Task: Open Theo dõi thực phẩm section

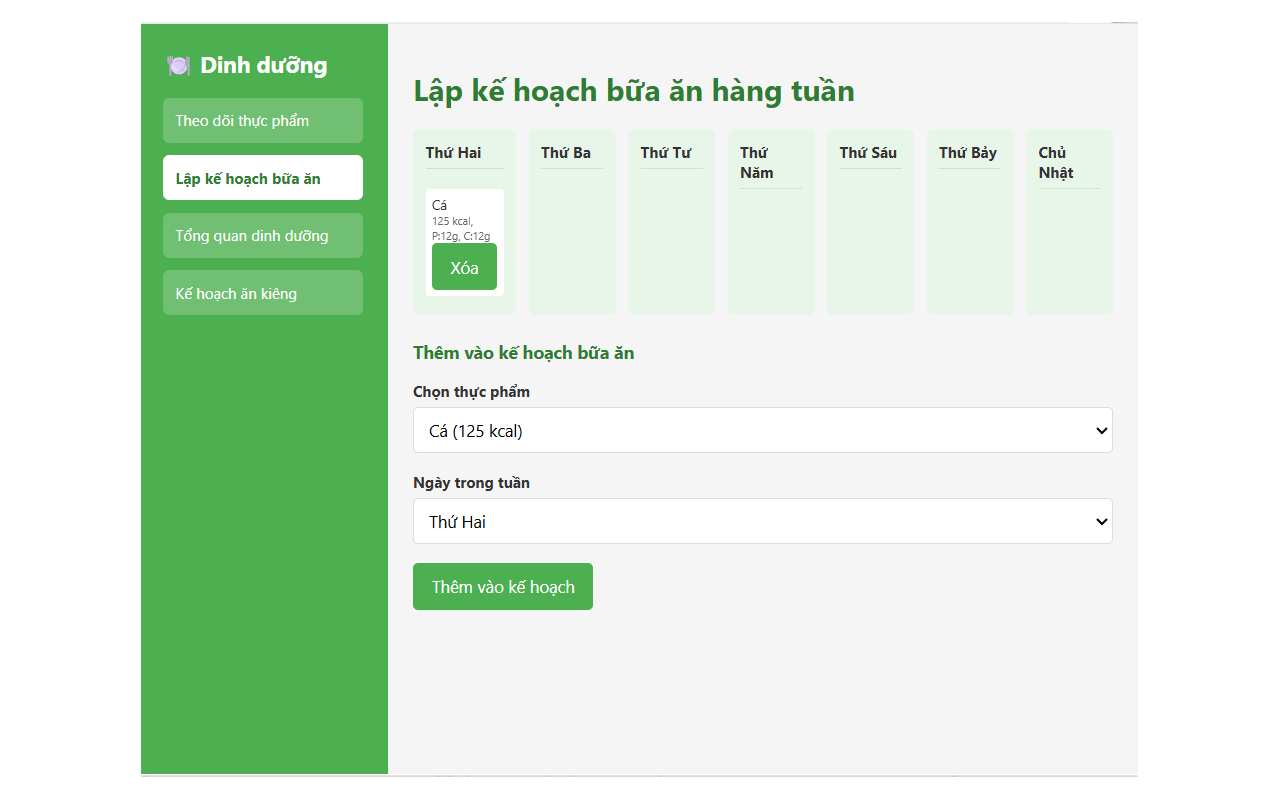Action: (x=263, y=121)
